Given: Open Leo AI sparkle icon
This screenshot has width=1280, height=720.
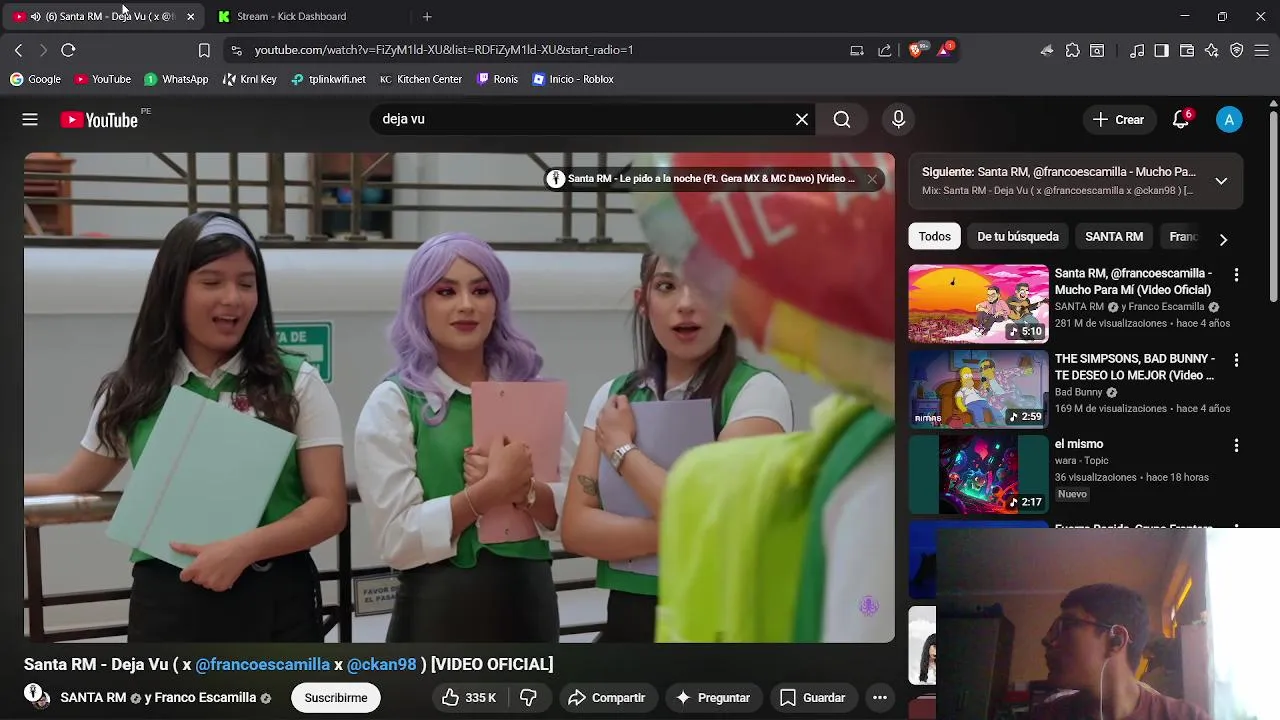Looking at the screenshot, I should 1212,50.
